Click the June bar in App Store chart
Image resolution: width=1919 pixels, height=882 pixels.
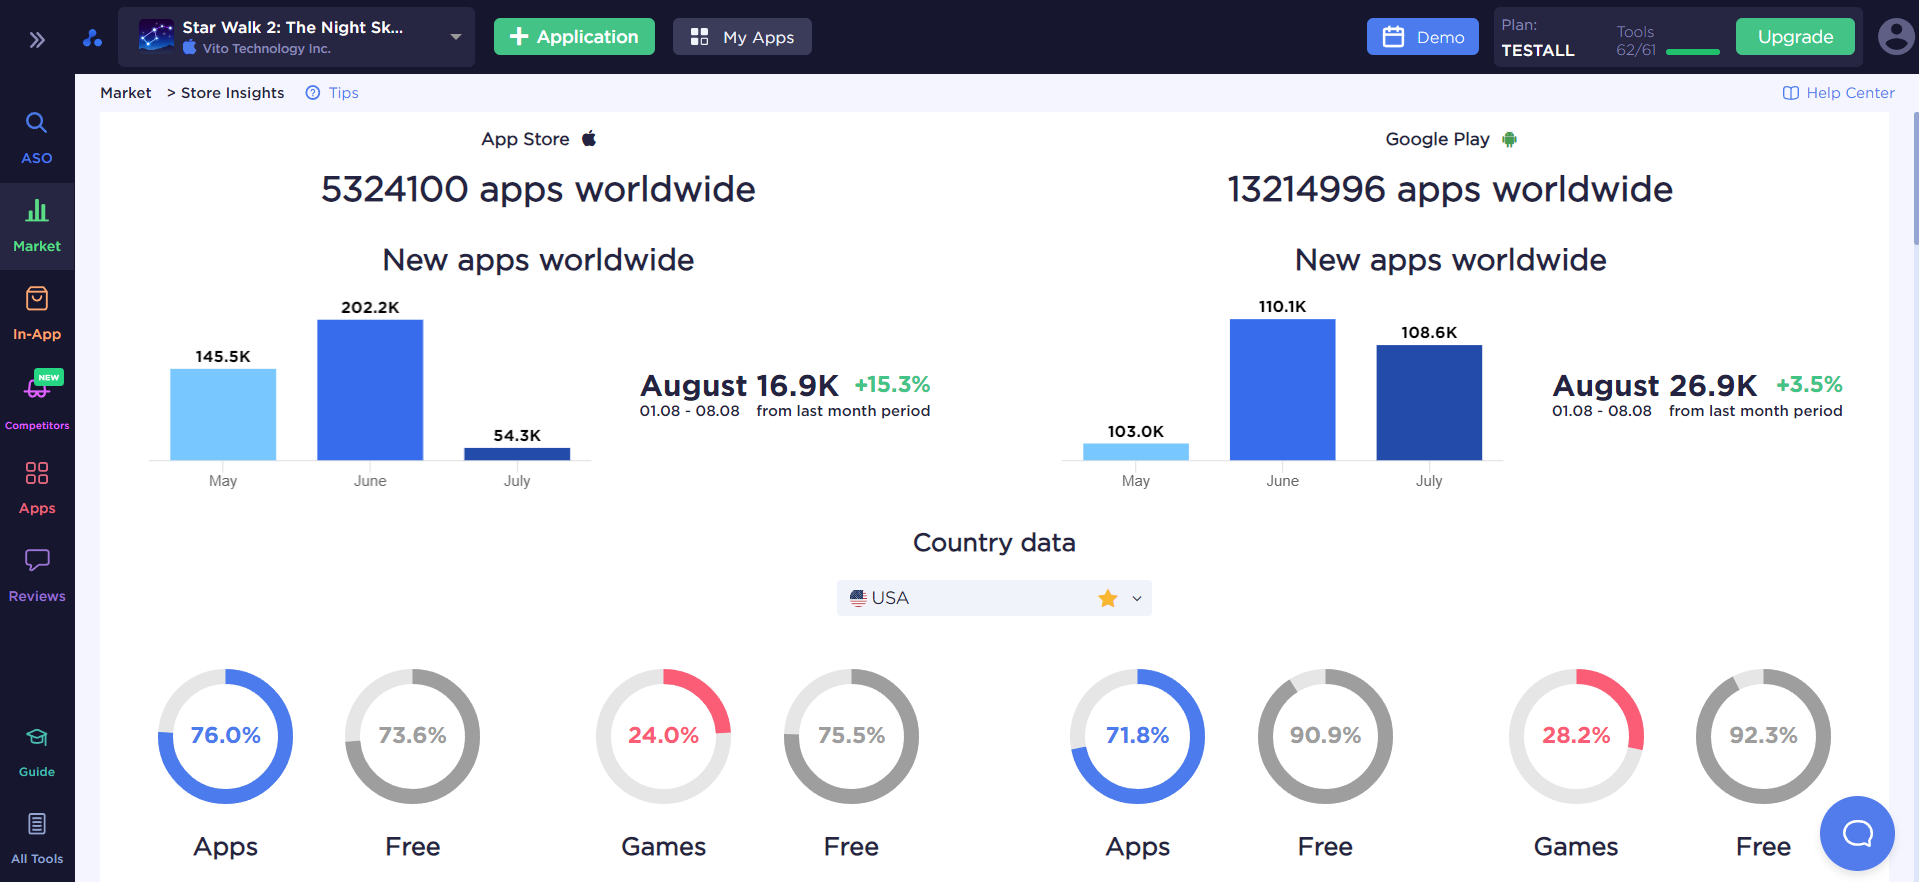click(370, 390)
